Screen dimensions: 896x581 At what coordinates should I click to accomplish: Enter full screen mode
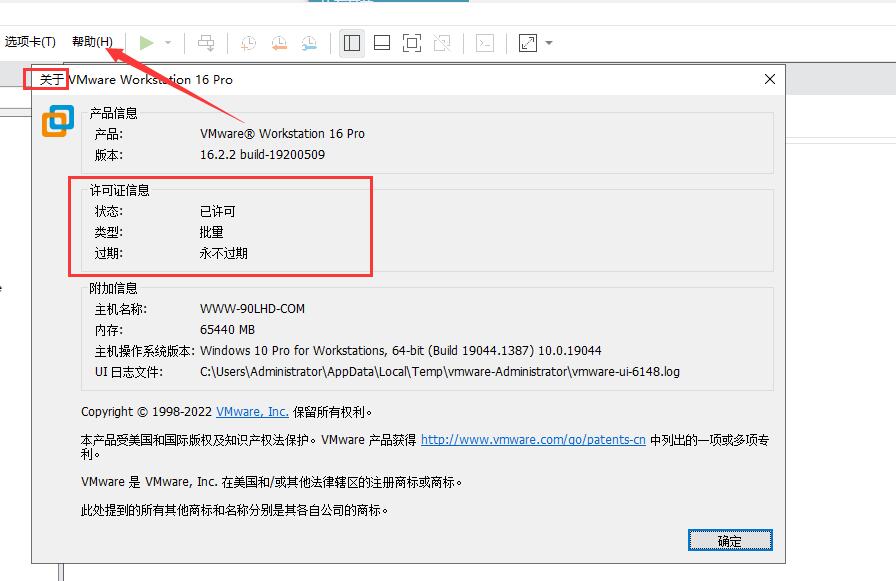click(x=412, y=43)
